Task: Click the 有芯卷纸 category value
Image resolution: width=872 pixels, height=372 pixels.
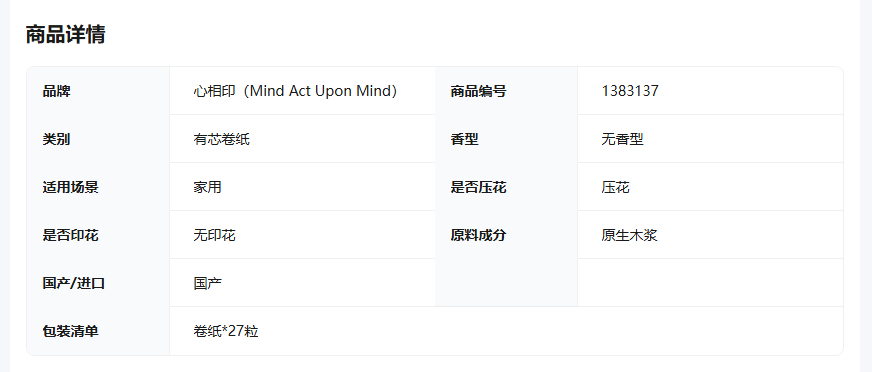Action: [x=221, y=139]
